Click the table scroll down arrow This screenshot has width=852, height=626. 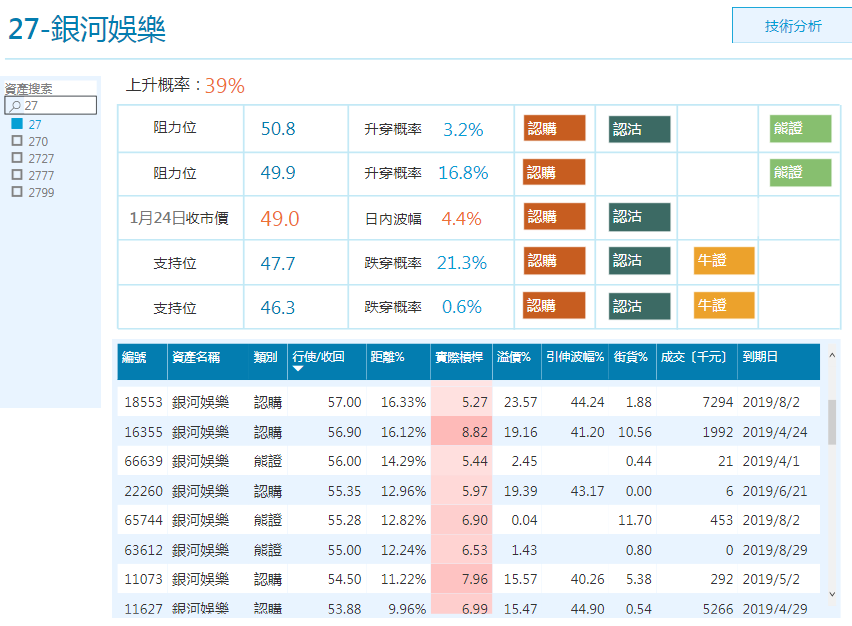pos(832,594)
